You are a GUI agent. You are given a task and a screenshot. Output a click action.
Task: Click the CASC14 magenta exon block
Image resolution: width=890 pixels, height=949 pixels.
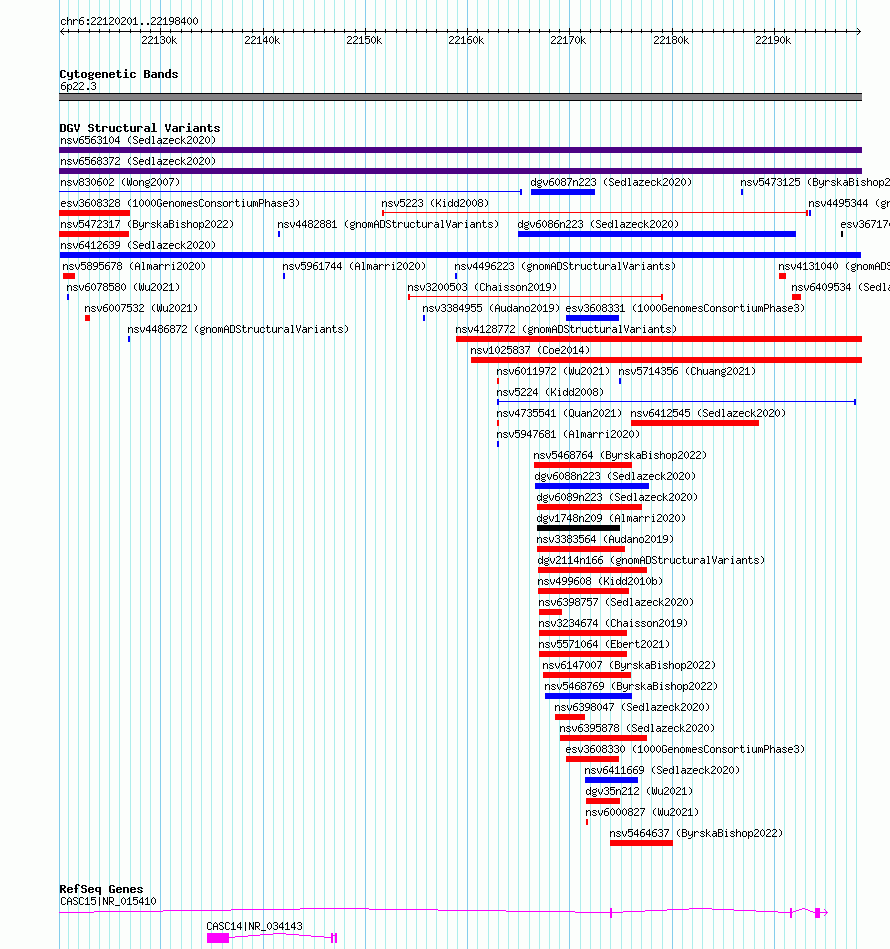pyautogui.click(x=218, y=938)
